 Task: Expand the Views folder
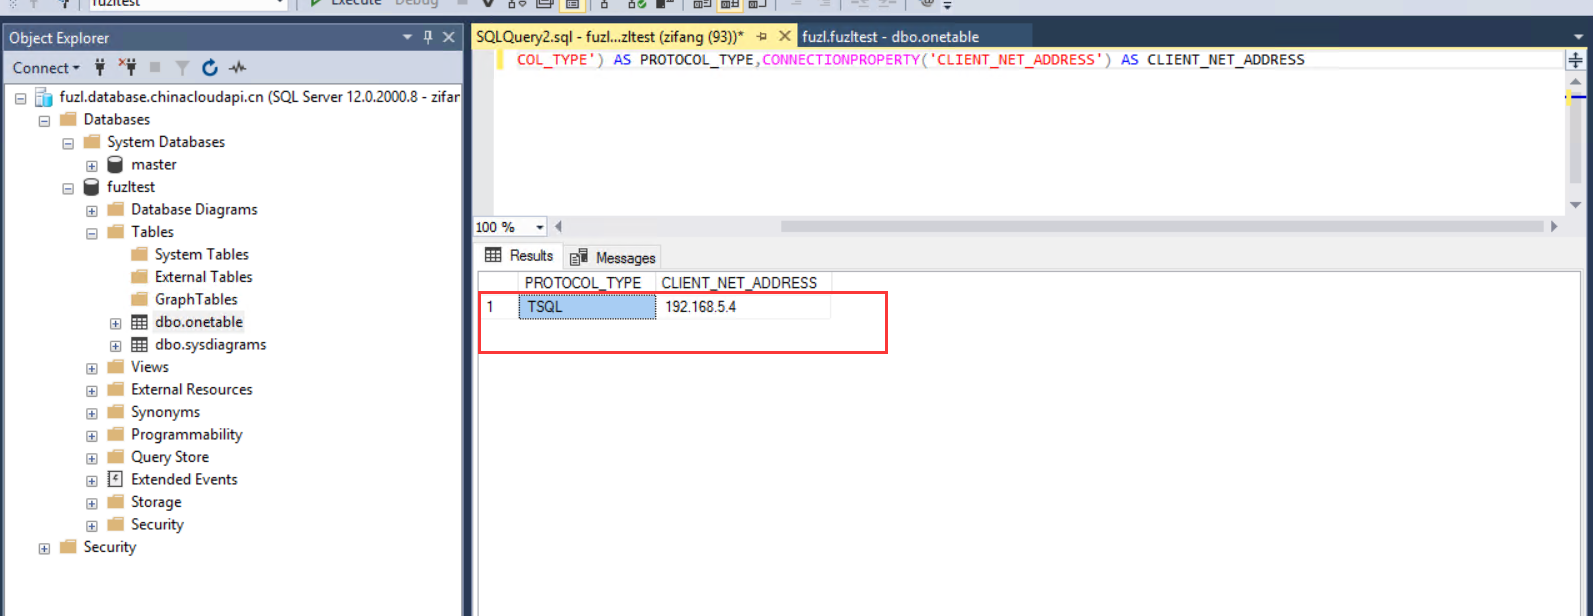click(x=92, y=368)
